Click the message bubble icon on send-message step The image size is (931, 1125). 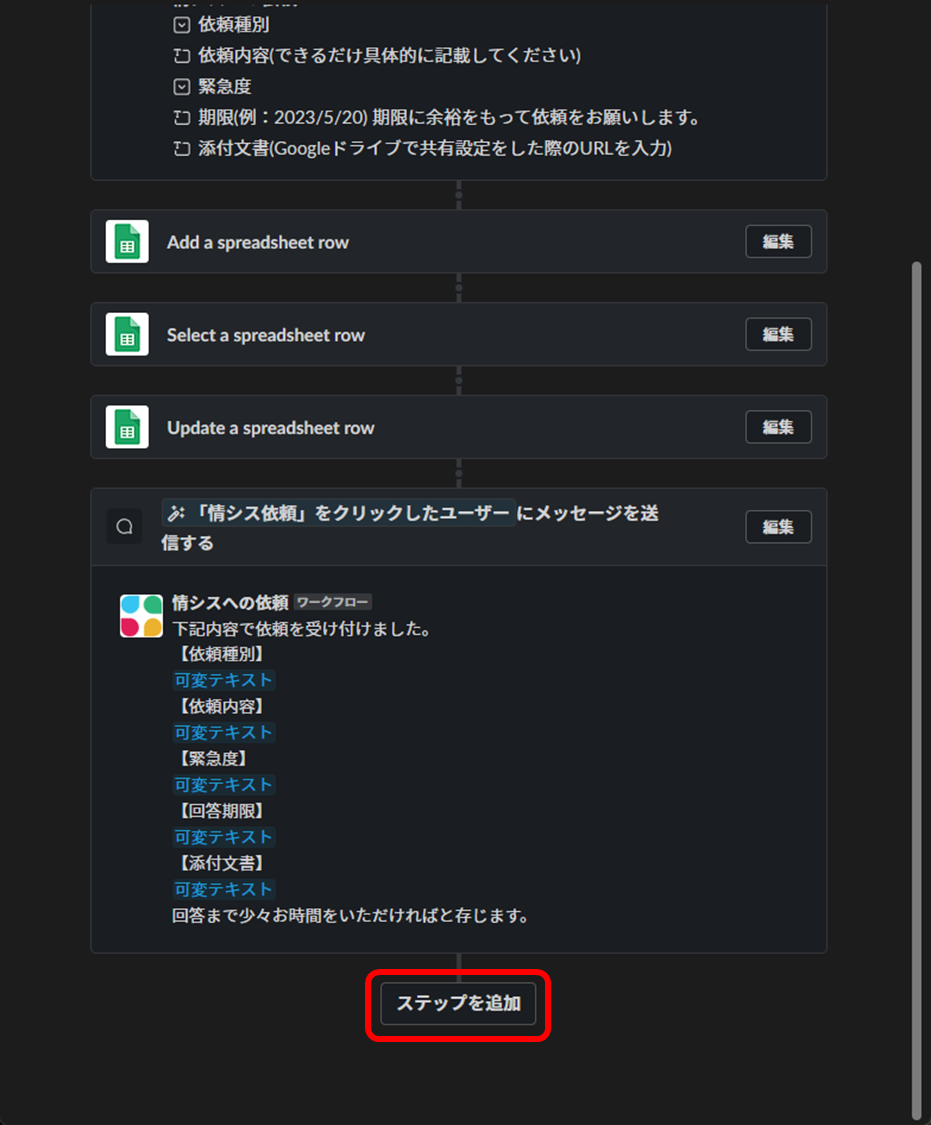click(x=124, y=527)
